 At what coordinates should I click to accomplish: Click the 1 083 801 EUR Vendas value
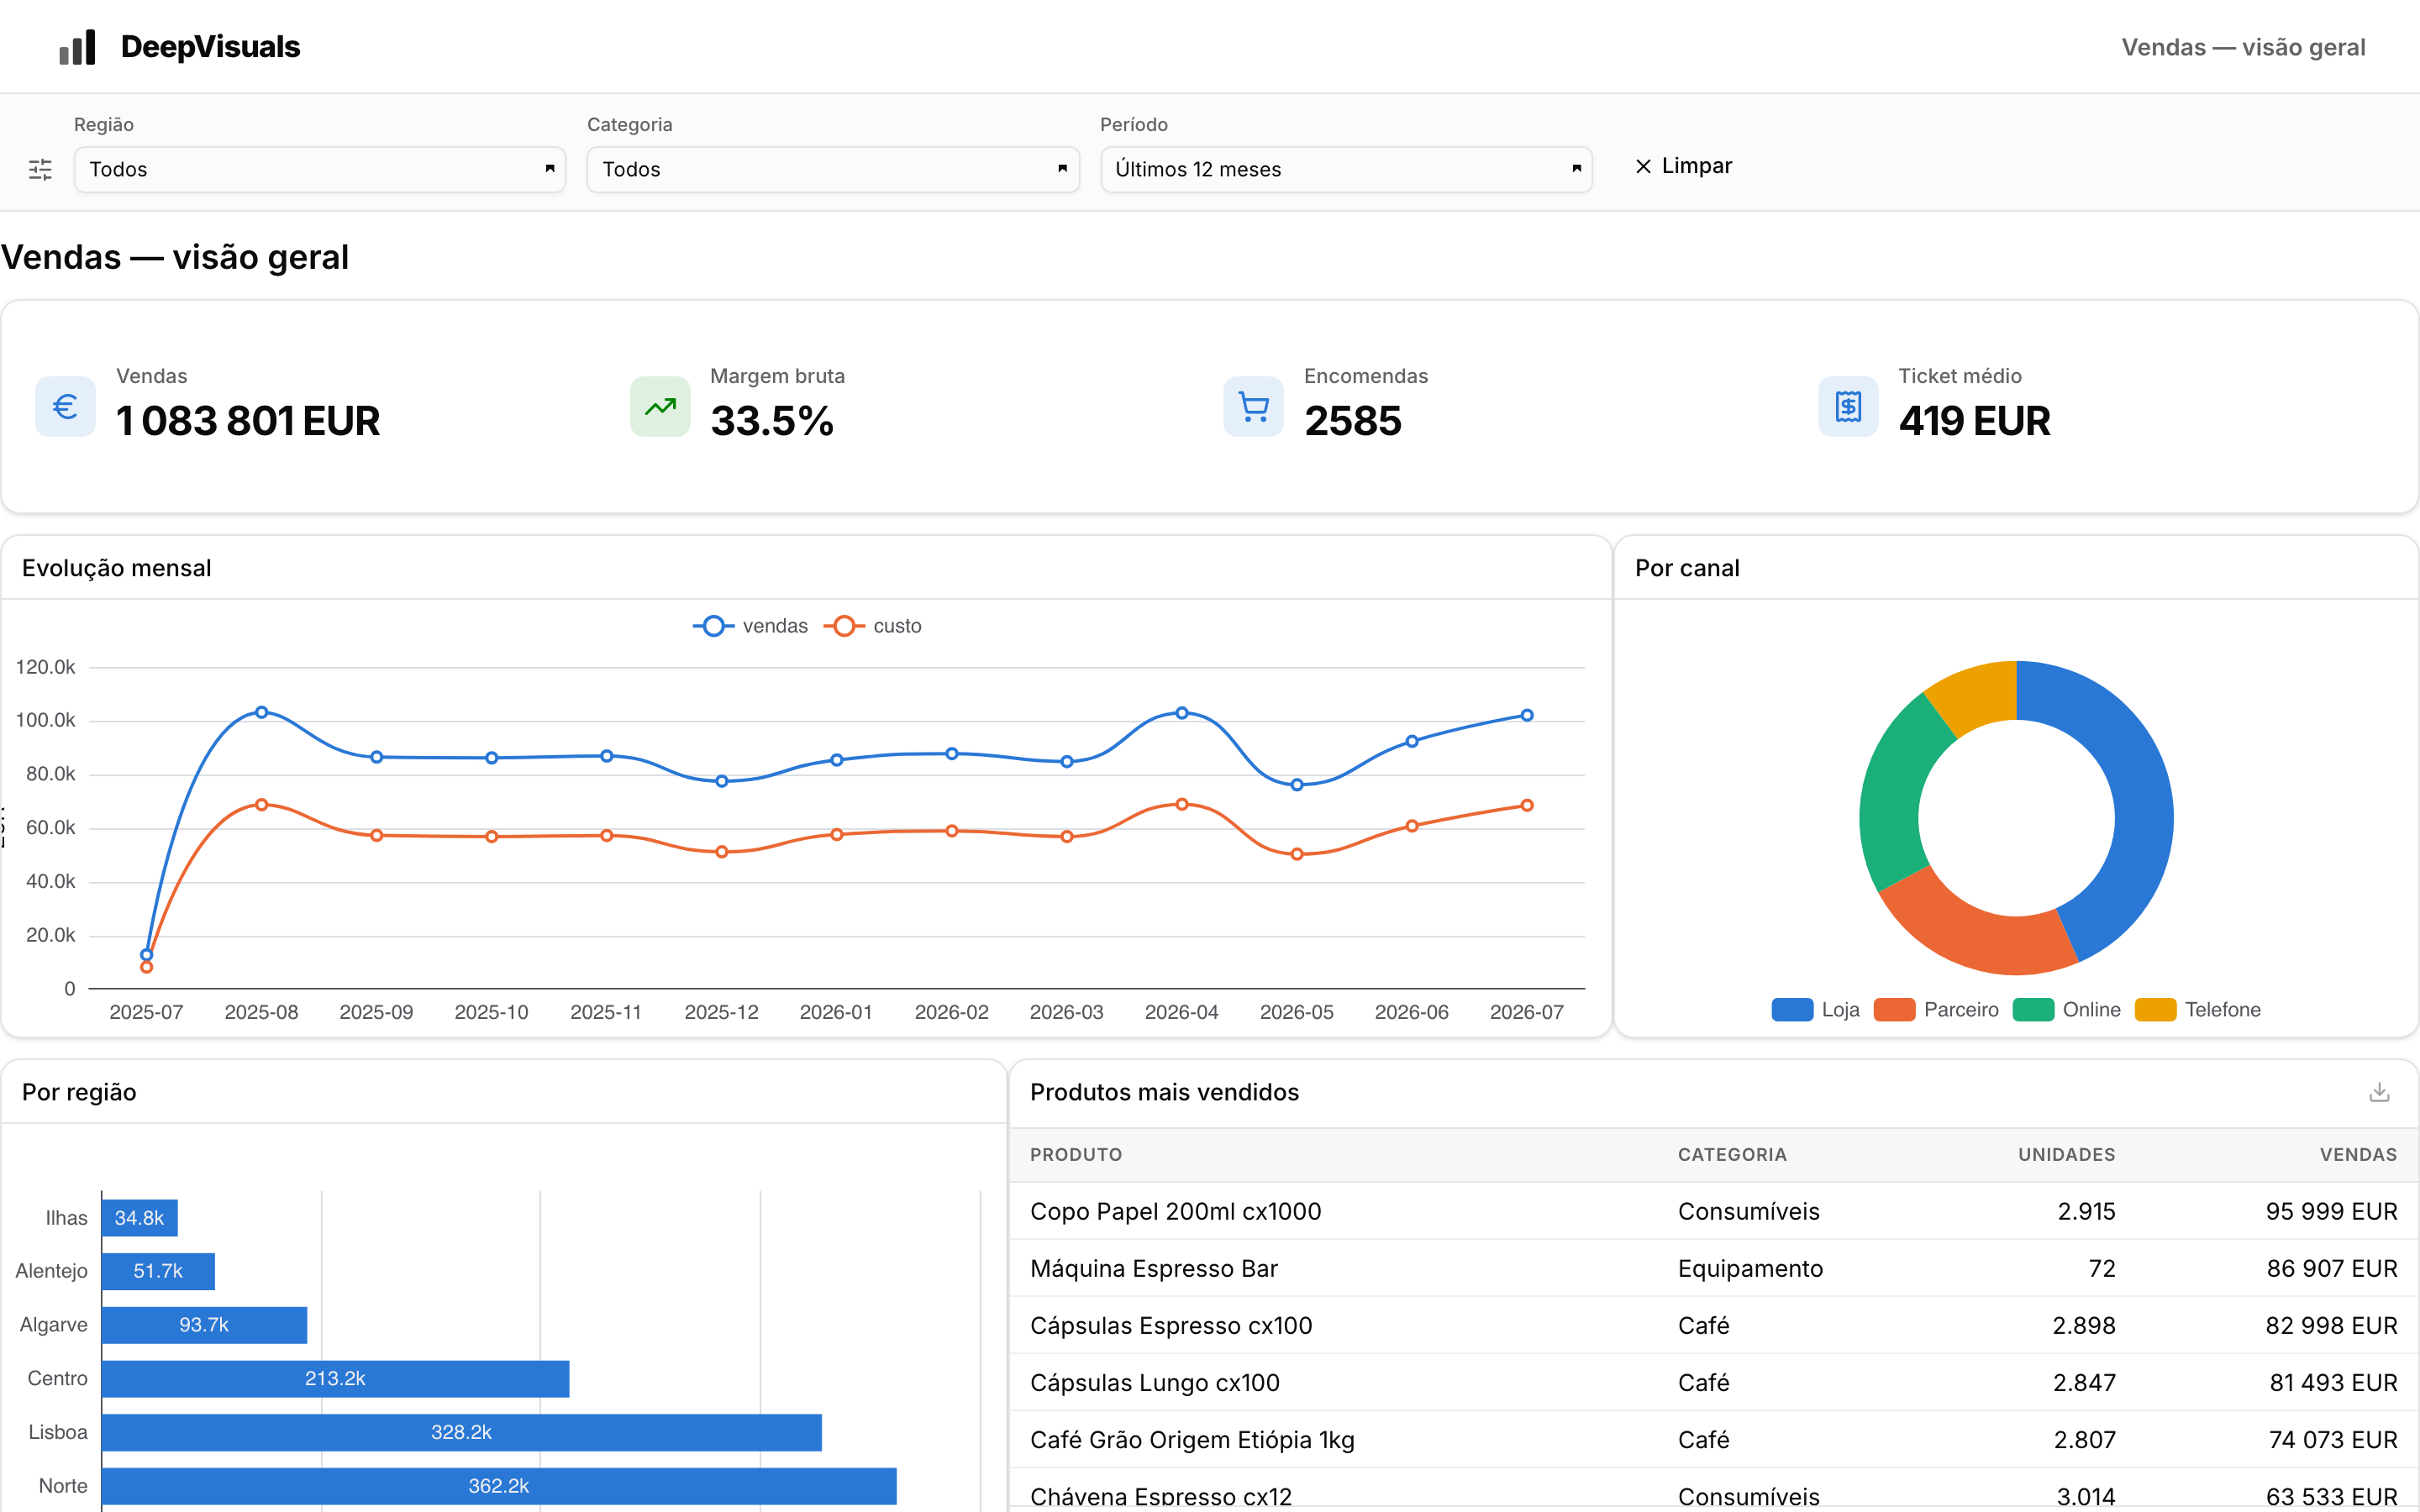248,421
